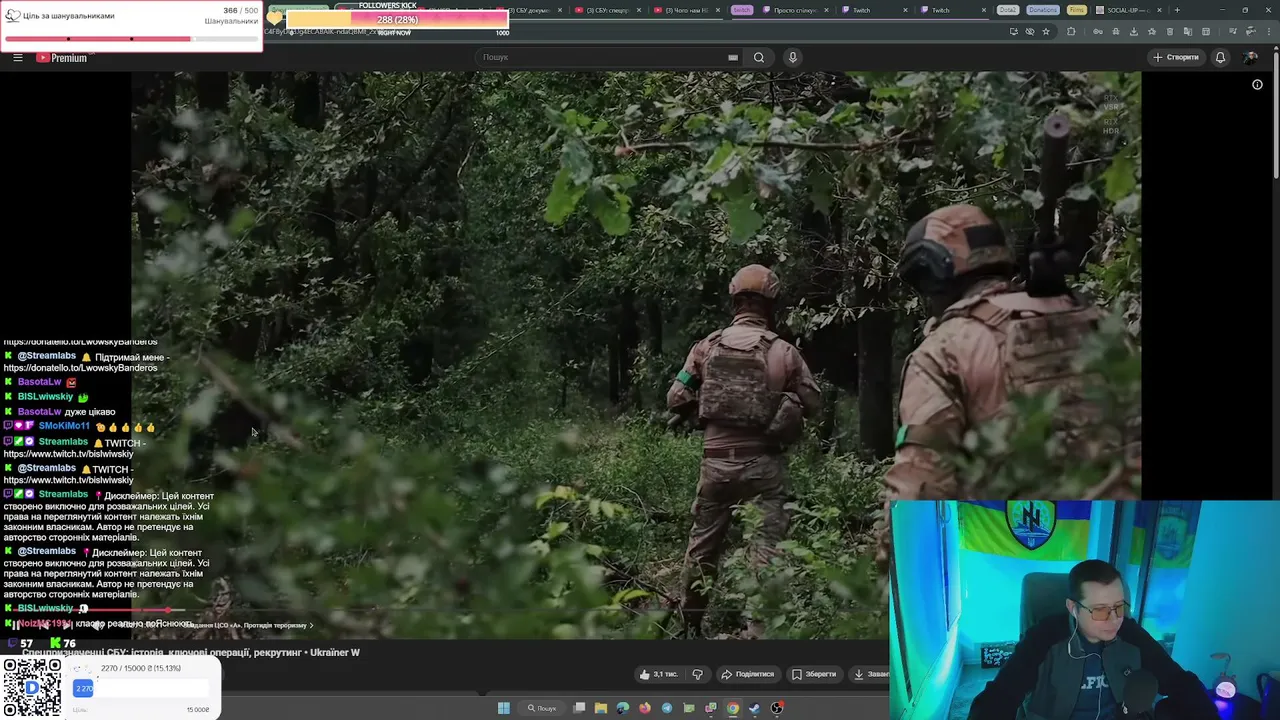Click the video title text below player
1280x720 pixels.
pyautogui.click(x=190, y=652)
